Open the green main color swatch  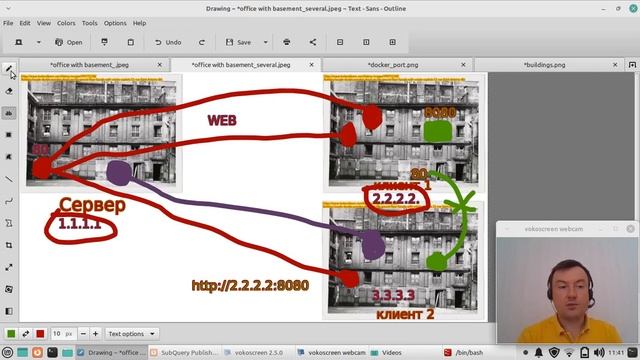[11, 334]
